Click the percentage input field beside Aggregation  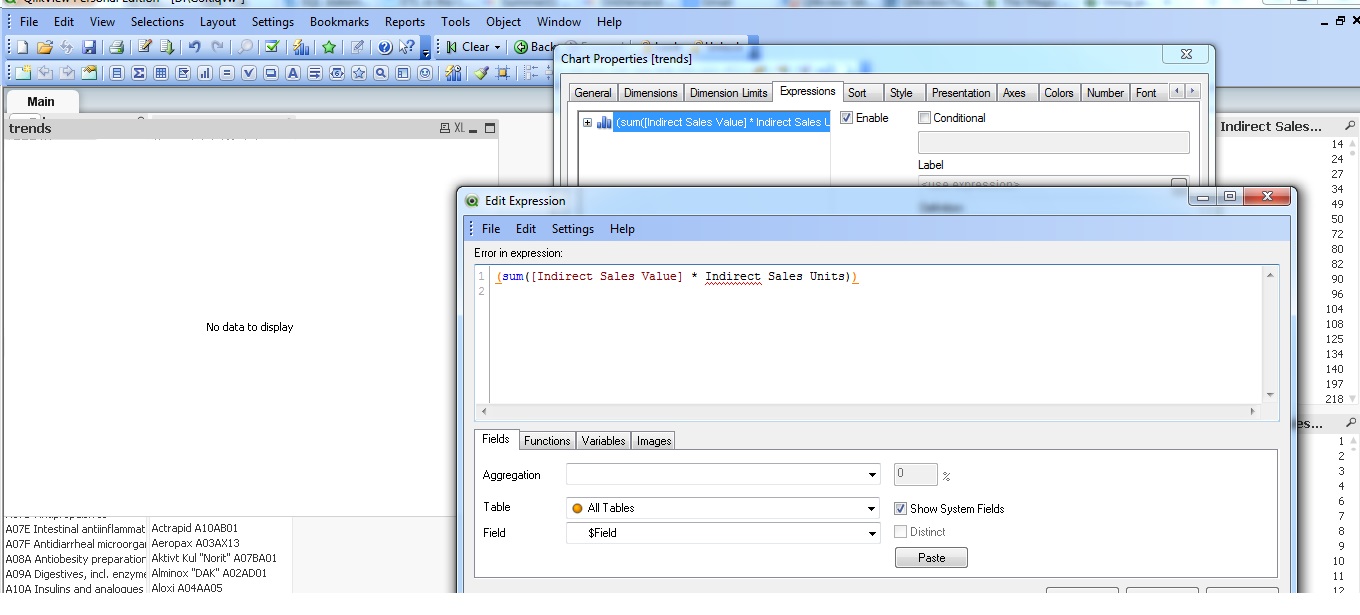pyautogui.click(x=916, y=475)
